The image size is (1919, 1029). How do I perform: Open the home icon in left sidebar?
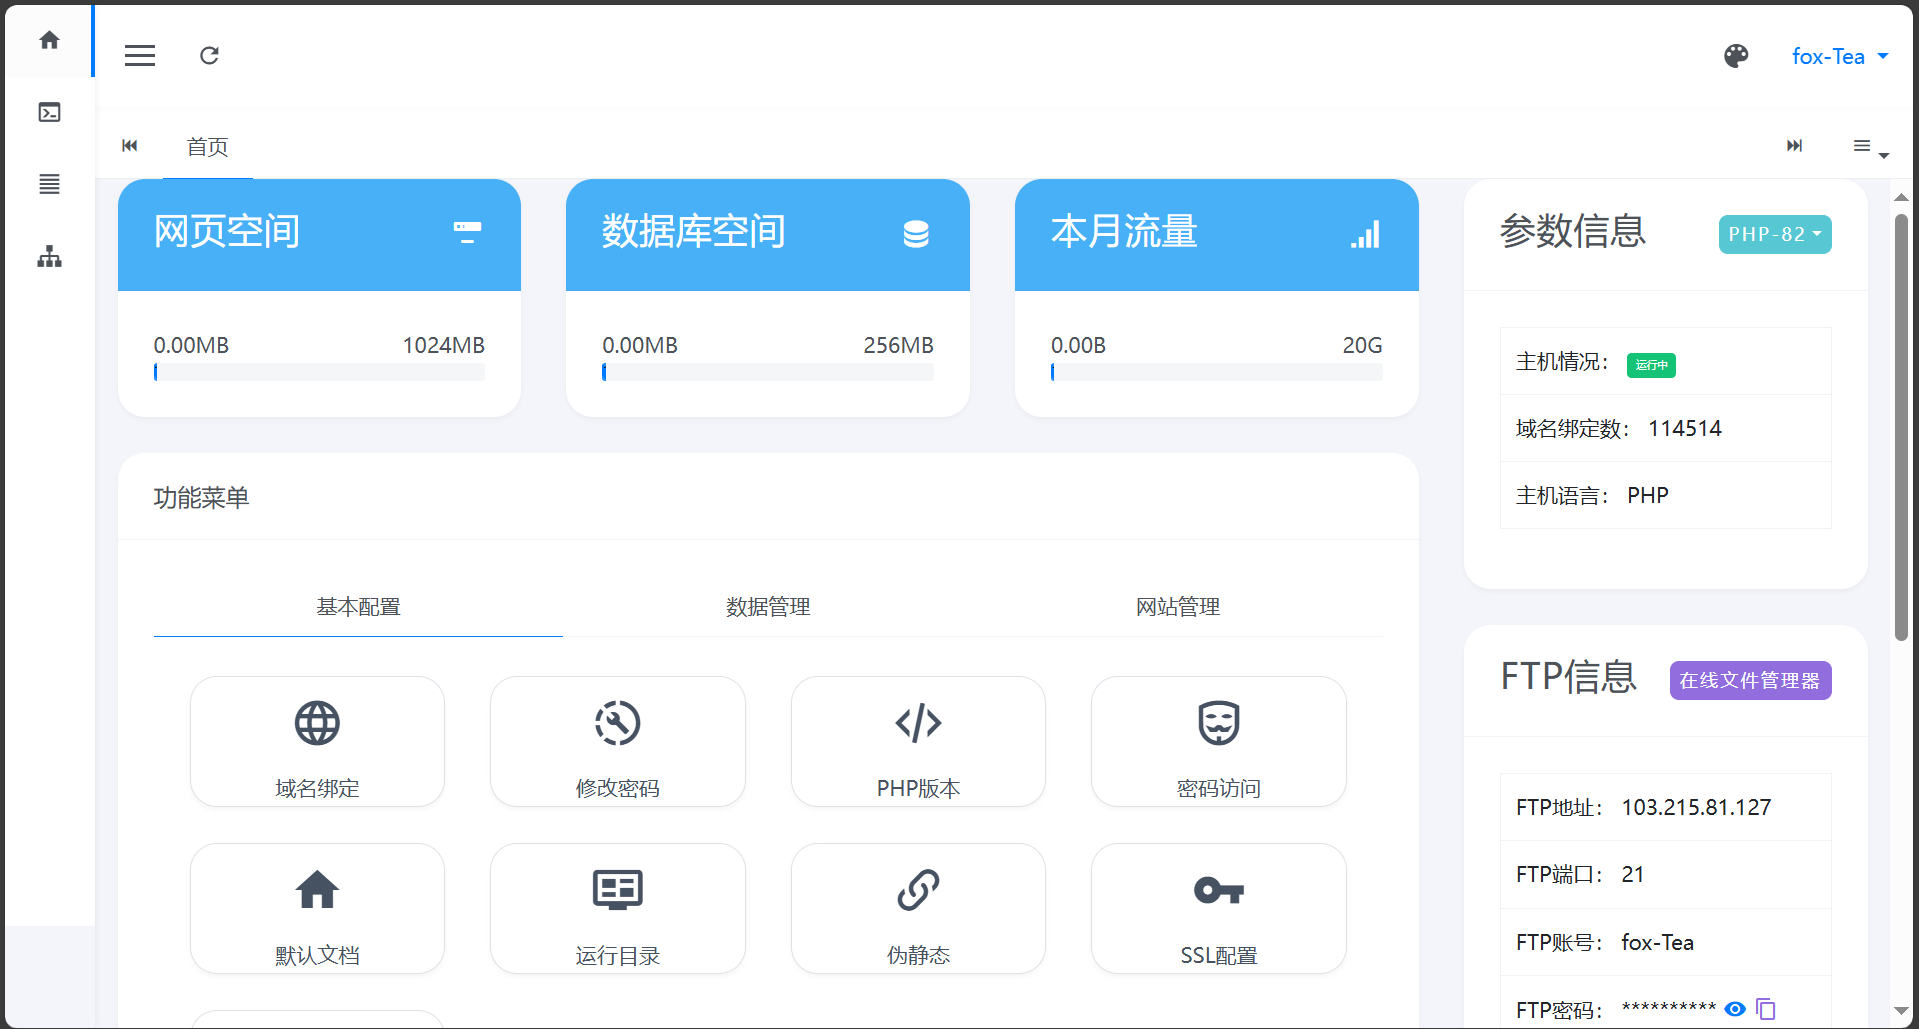click(x=49, y=40)
